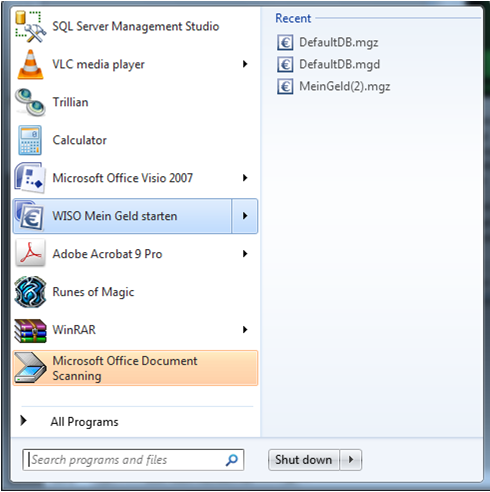This screenshot has height=492, width=490.
Task: Expand Adobe Acrobat 9 Pro jump list arrow
Action: point(245,254)
